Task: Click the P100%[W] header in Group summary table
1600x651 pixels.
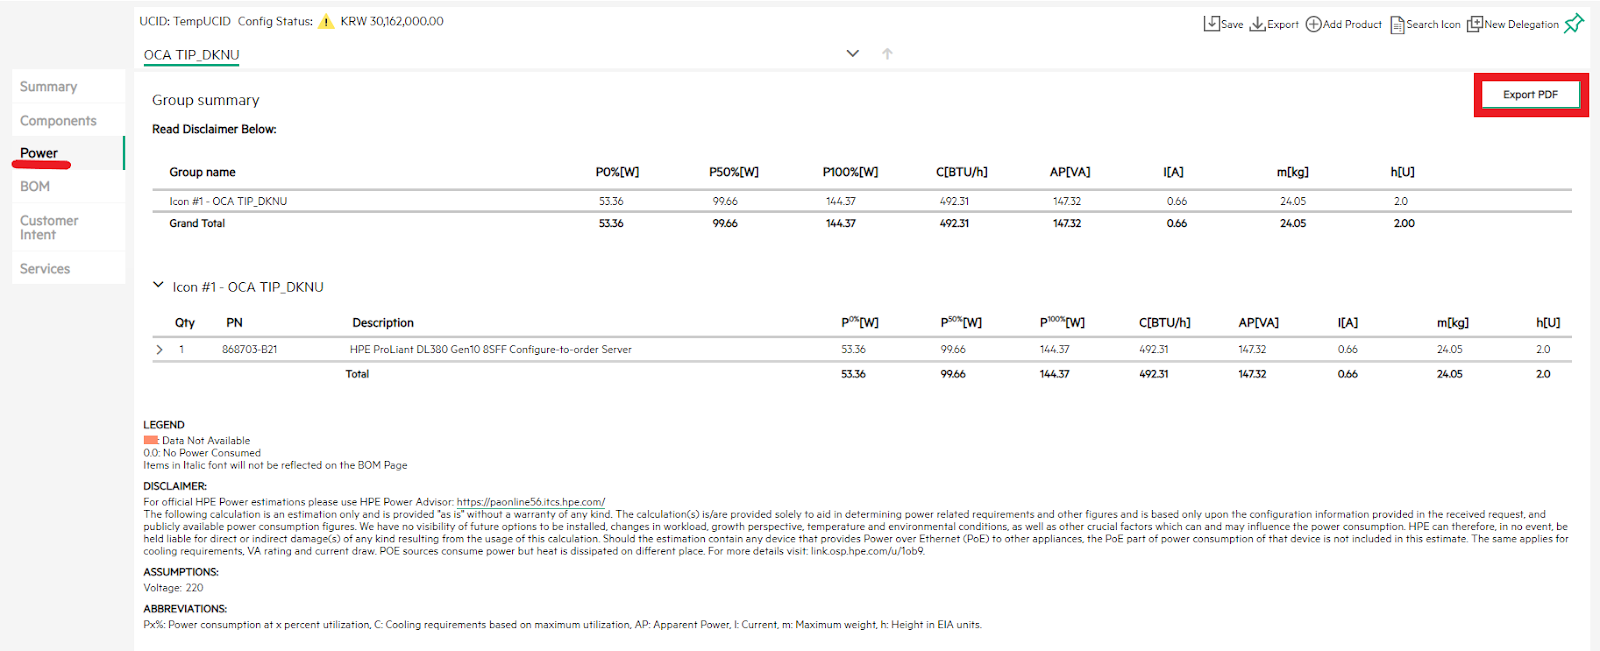Action: click(850, 172)
